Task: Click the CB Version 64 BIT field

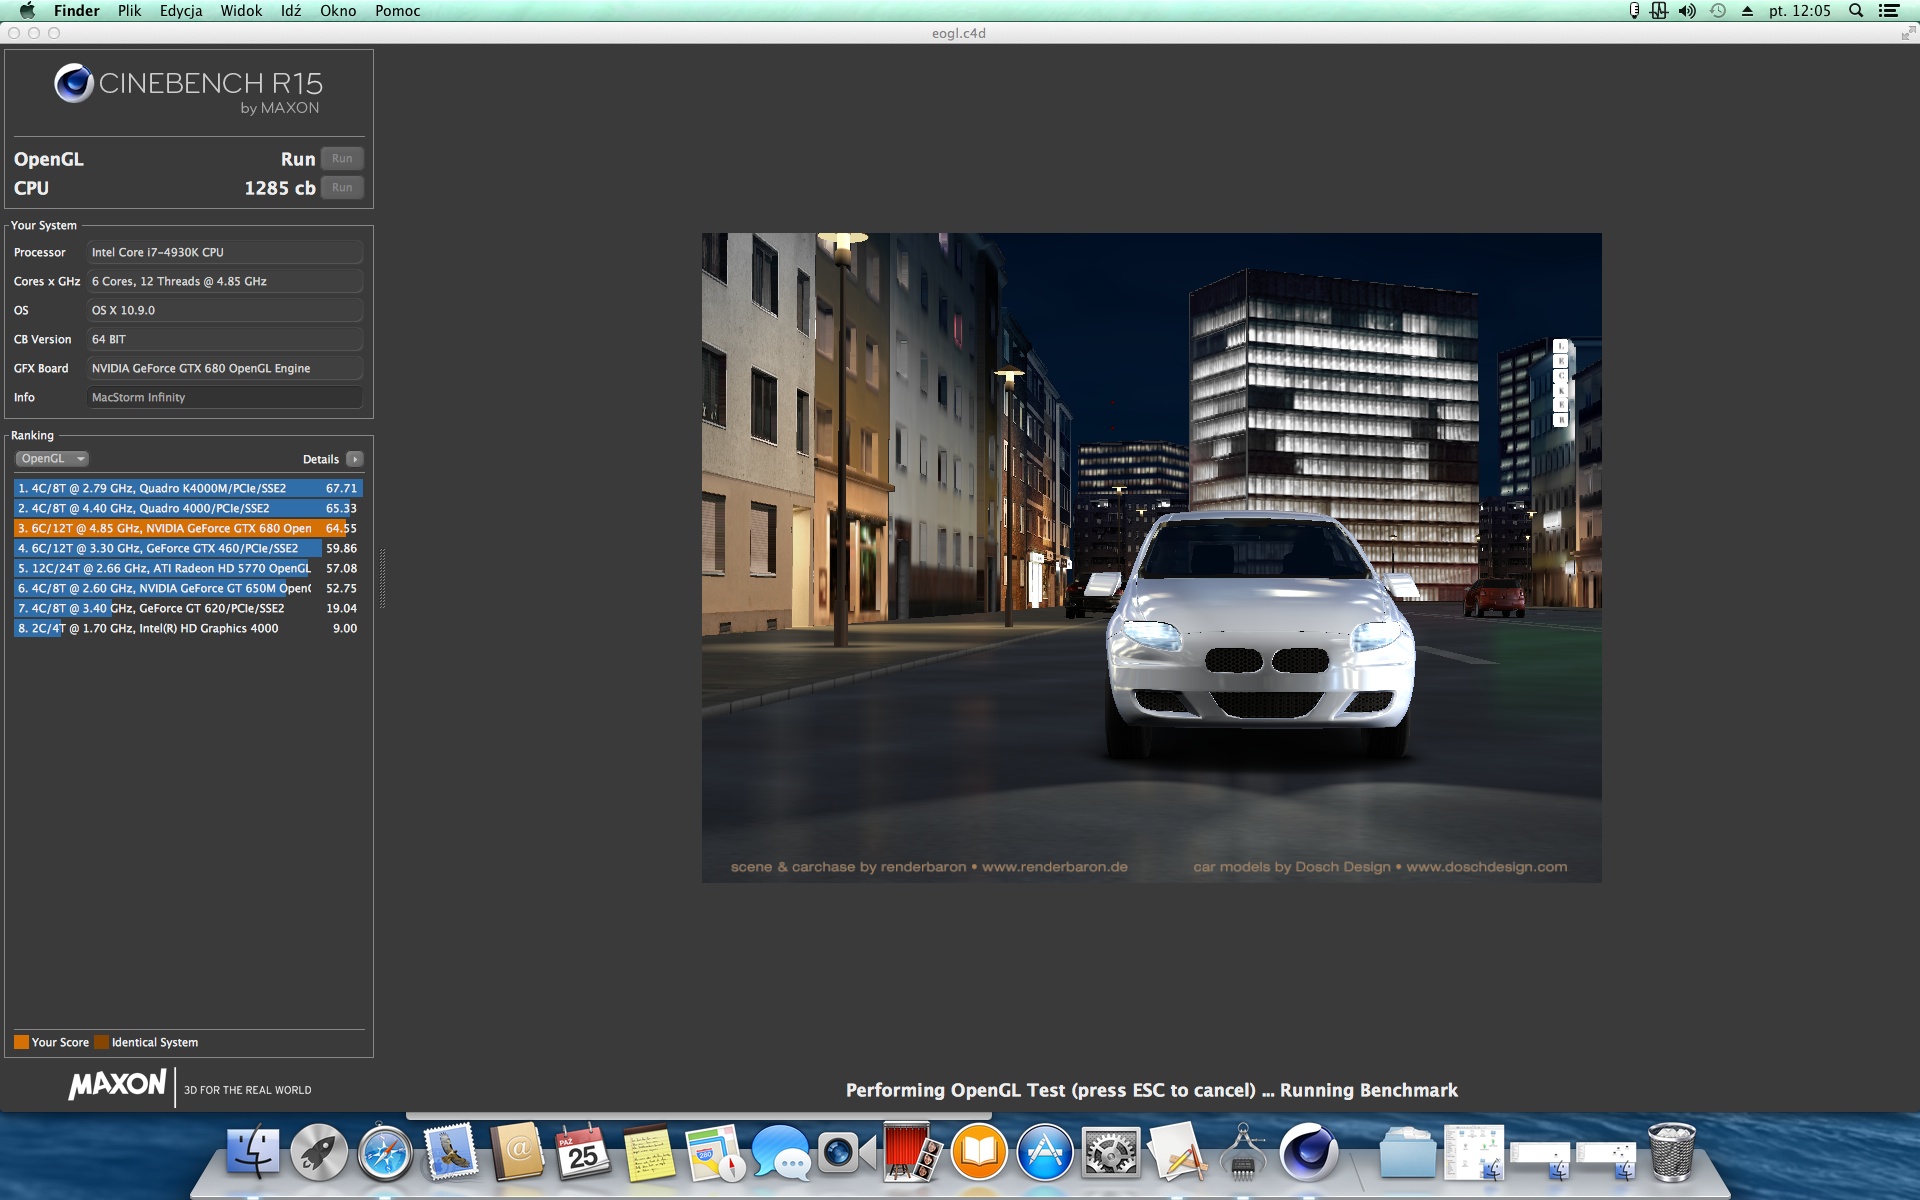Action: tap(225, 339)
